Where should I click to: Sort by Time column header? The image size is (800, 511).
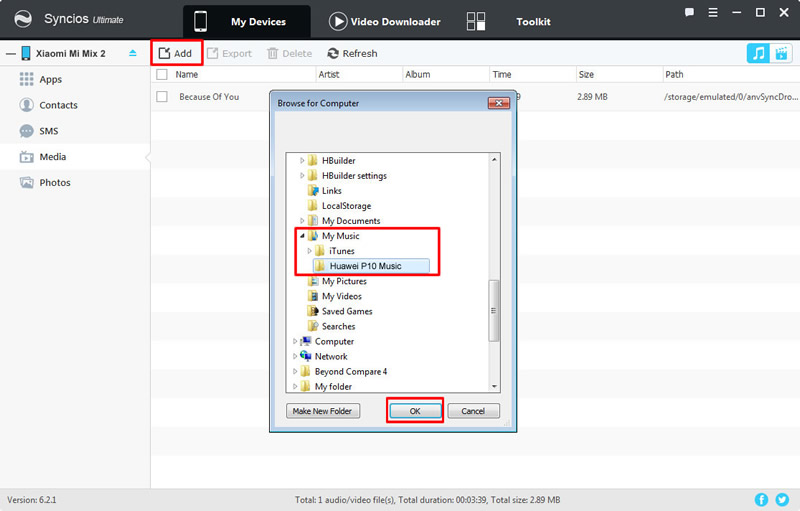(502, 74)
